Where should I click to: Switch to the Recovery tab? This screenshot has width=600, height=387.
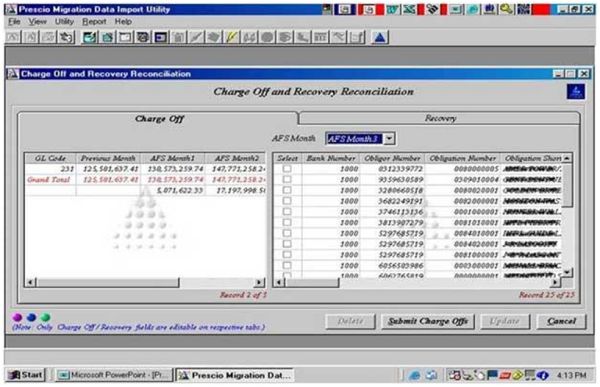tap(440, 118)
